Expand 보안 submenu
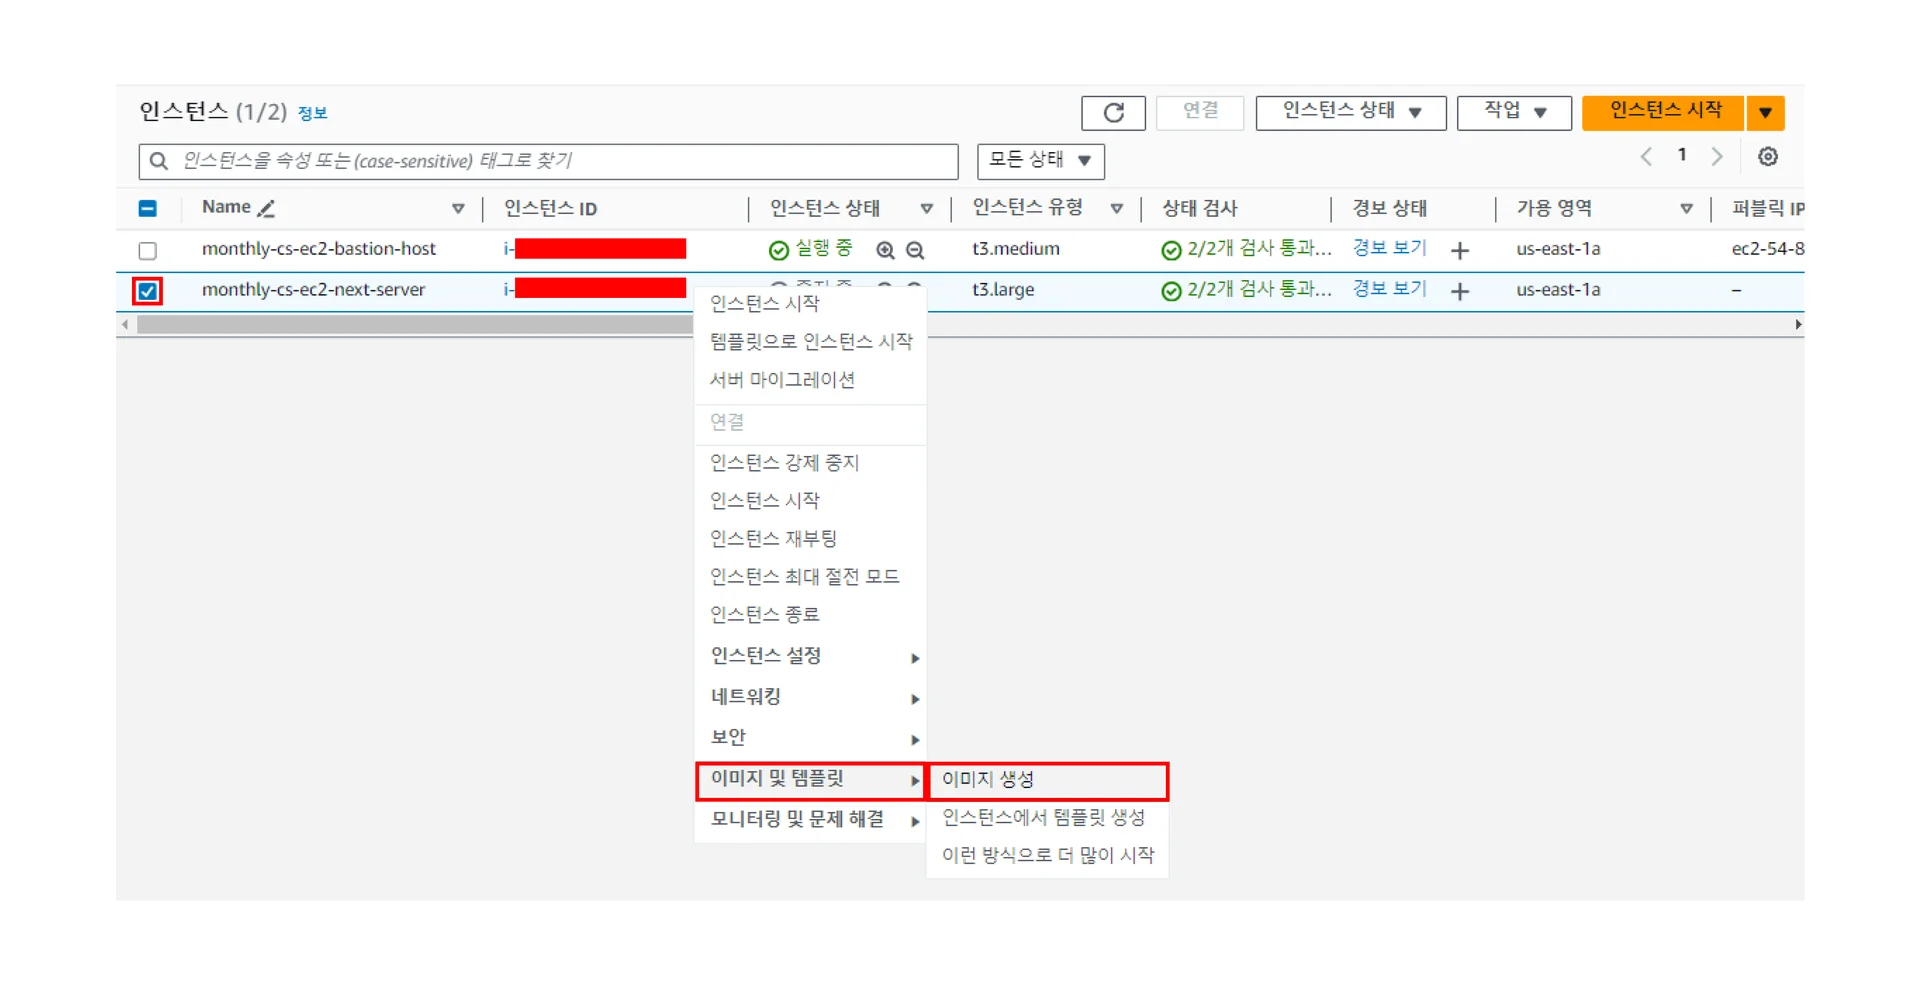 [x=810, y=738]
